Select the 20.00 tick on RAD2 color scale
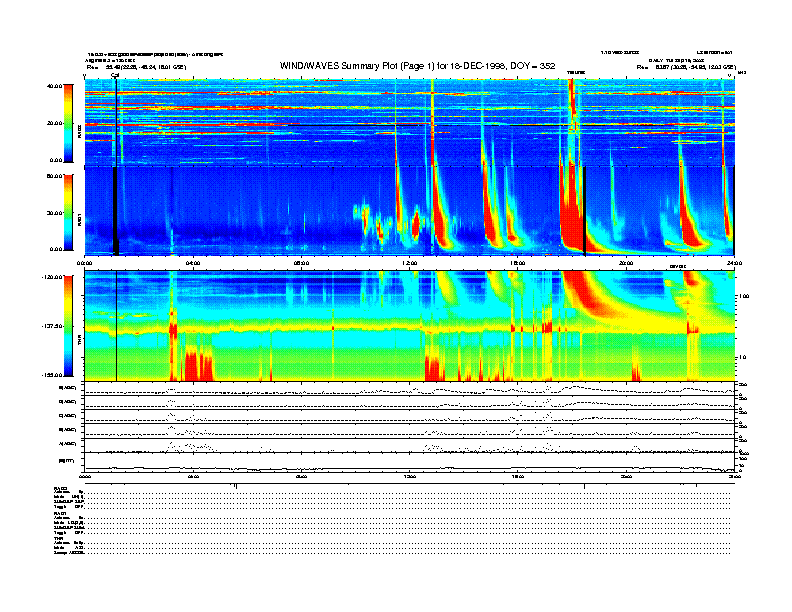 [55, 123]
